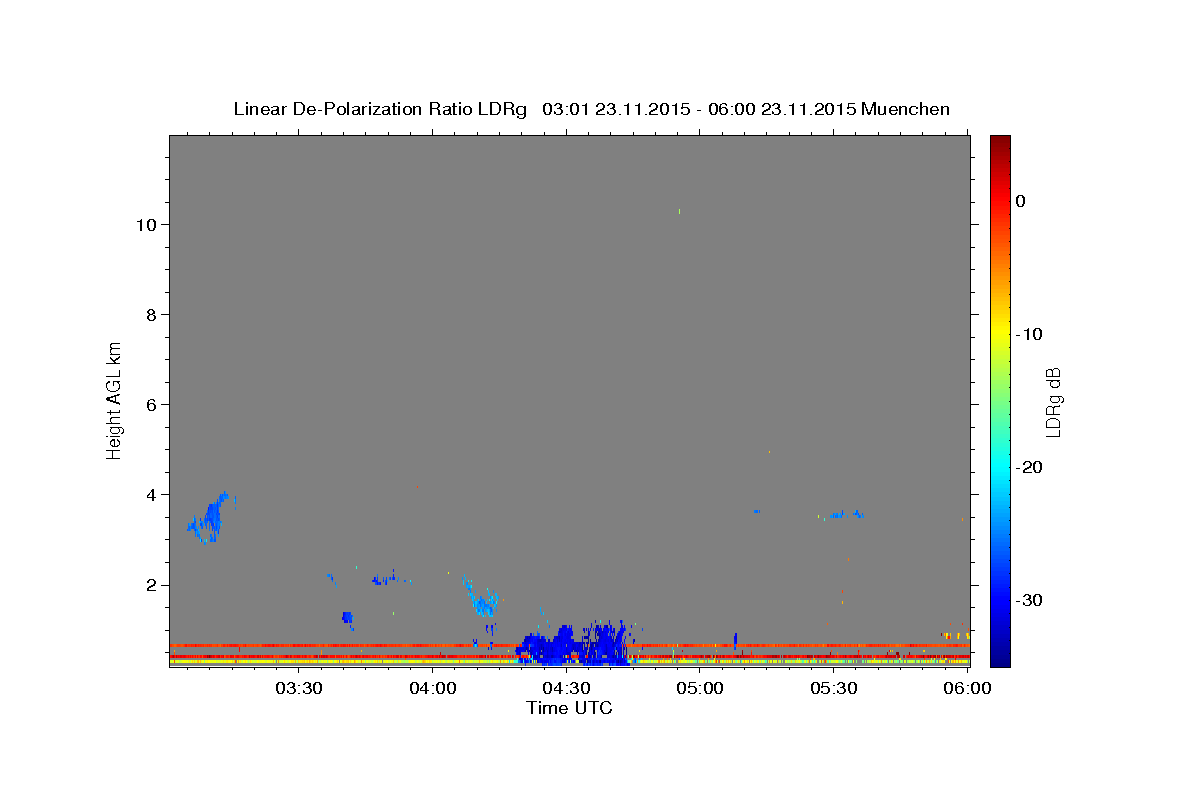The height and width of the screenshot is (800, 1200).
Task: Click the large blue echo cluster near 04:30
Action: [575, 643]
